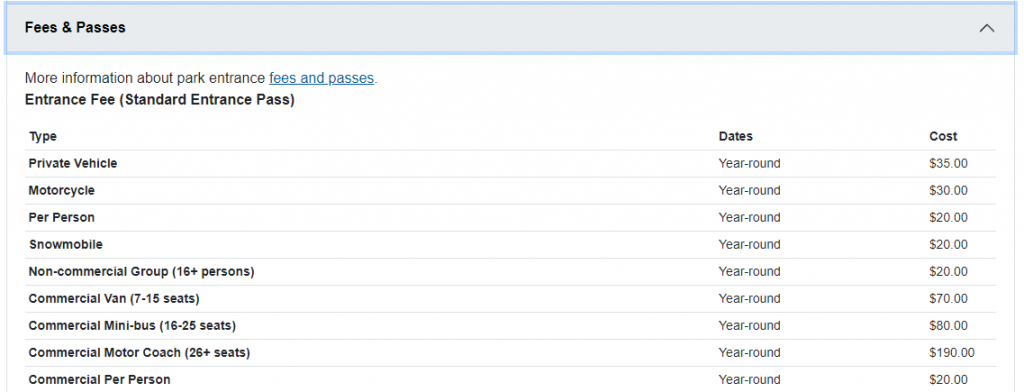This screenshot has height=392, width=1024.
Task: Click Commercial Van (7-15 seats) label
Action: (114, 299)
